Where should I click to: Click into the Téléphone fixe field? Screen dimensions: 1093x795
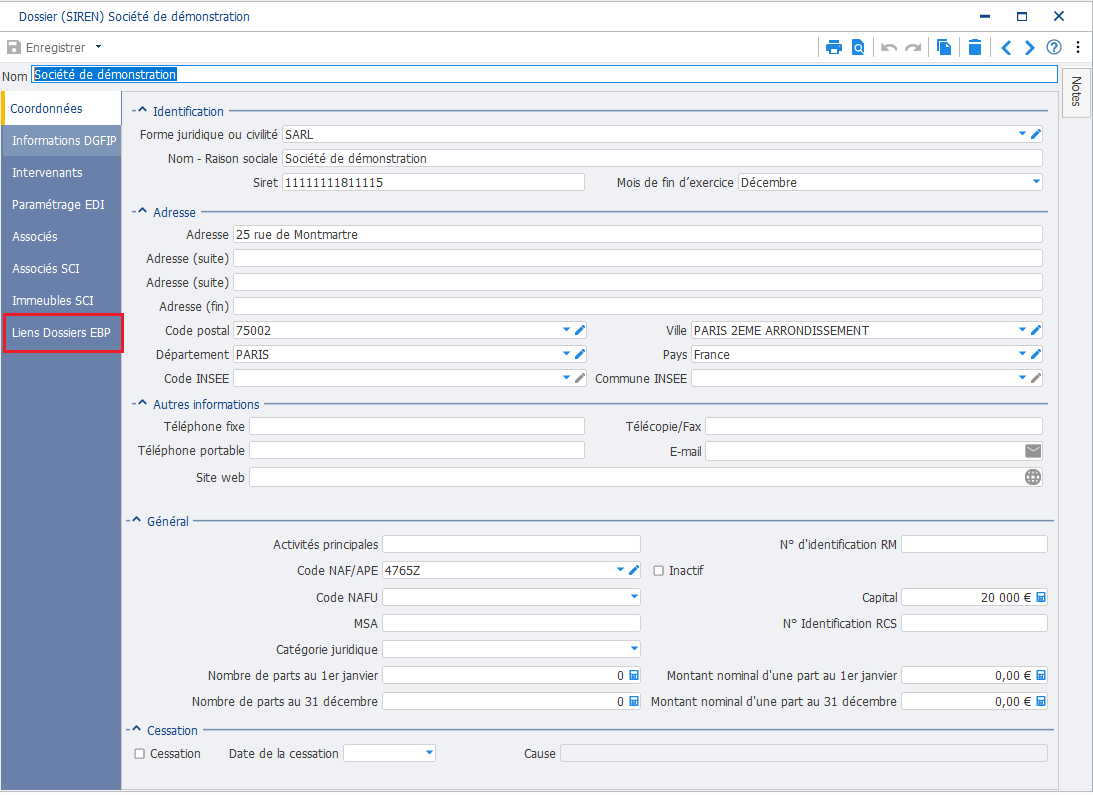click(x=417, y=426)
